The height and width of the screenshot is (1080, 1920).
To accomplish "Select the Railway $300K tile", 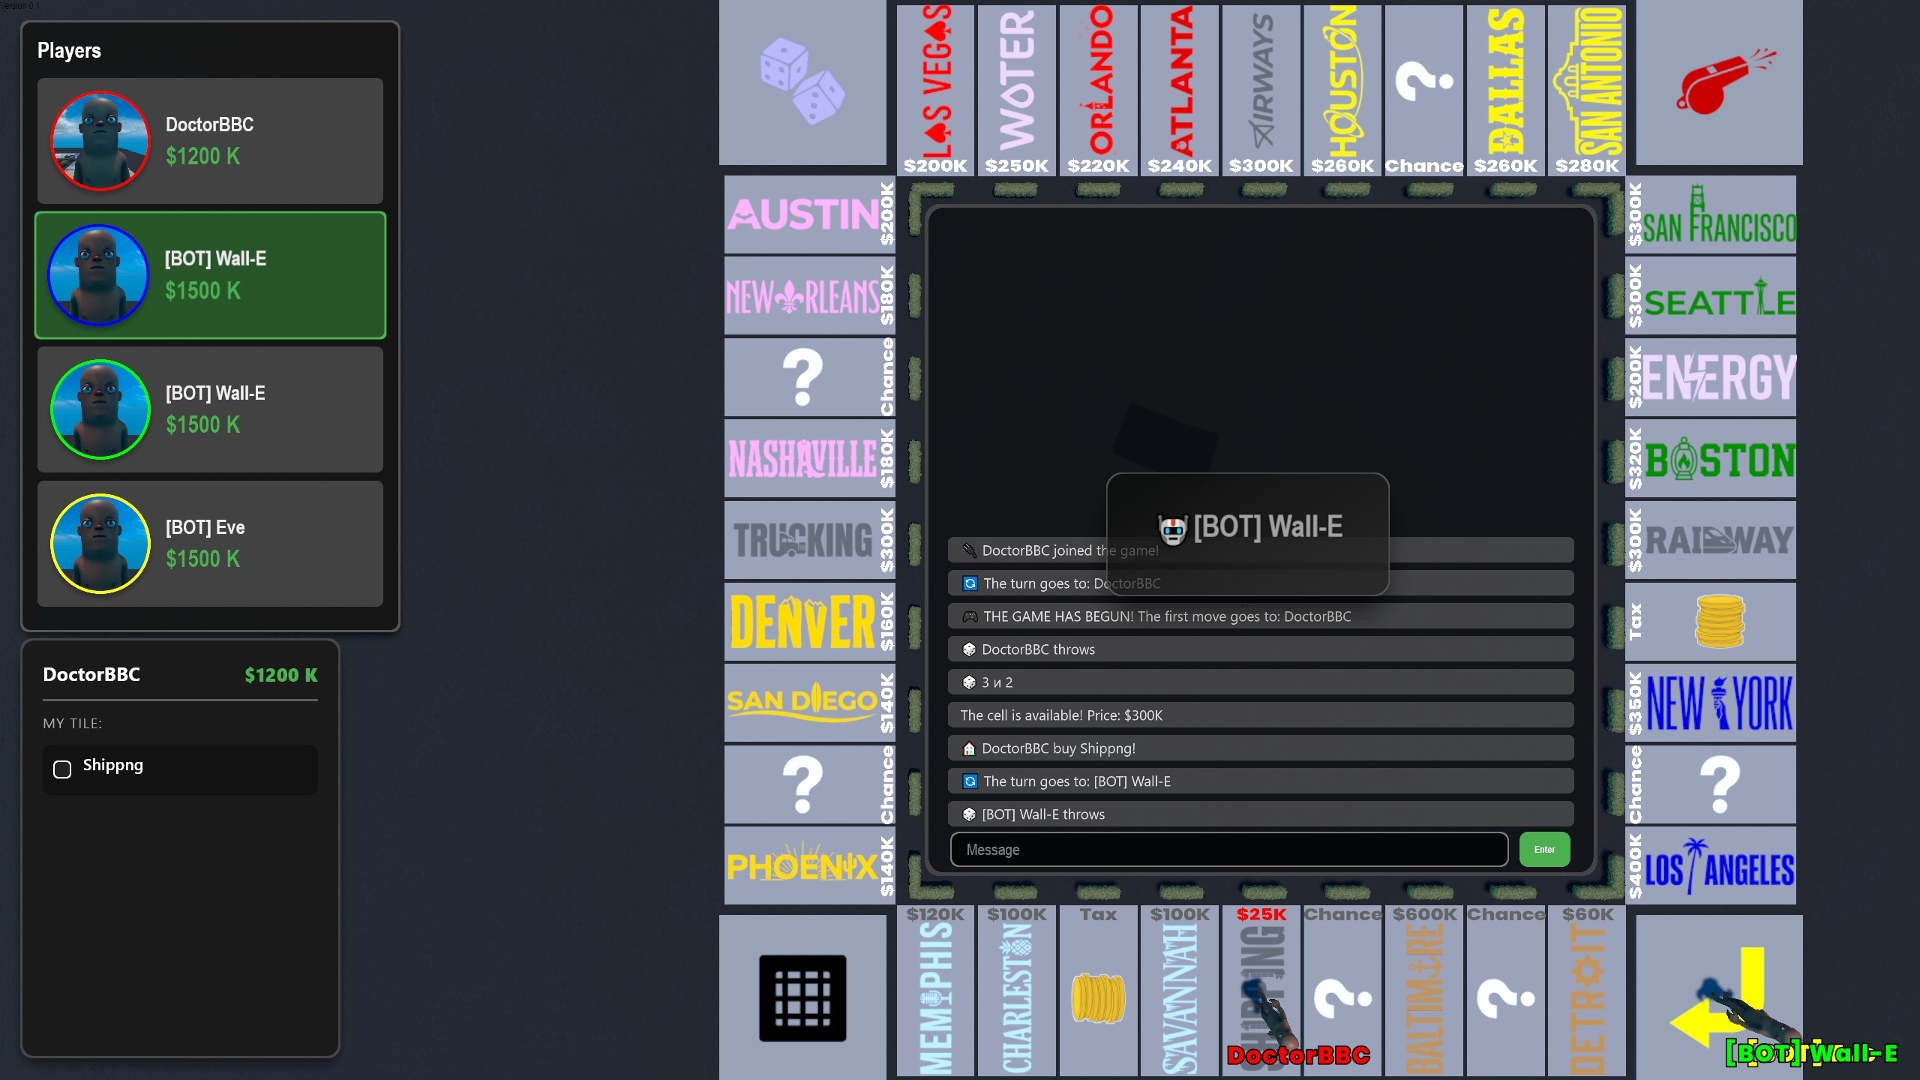I will coord(1710,540).
